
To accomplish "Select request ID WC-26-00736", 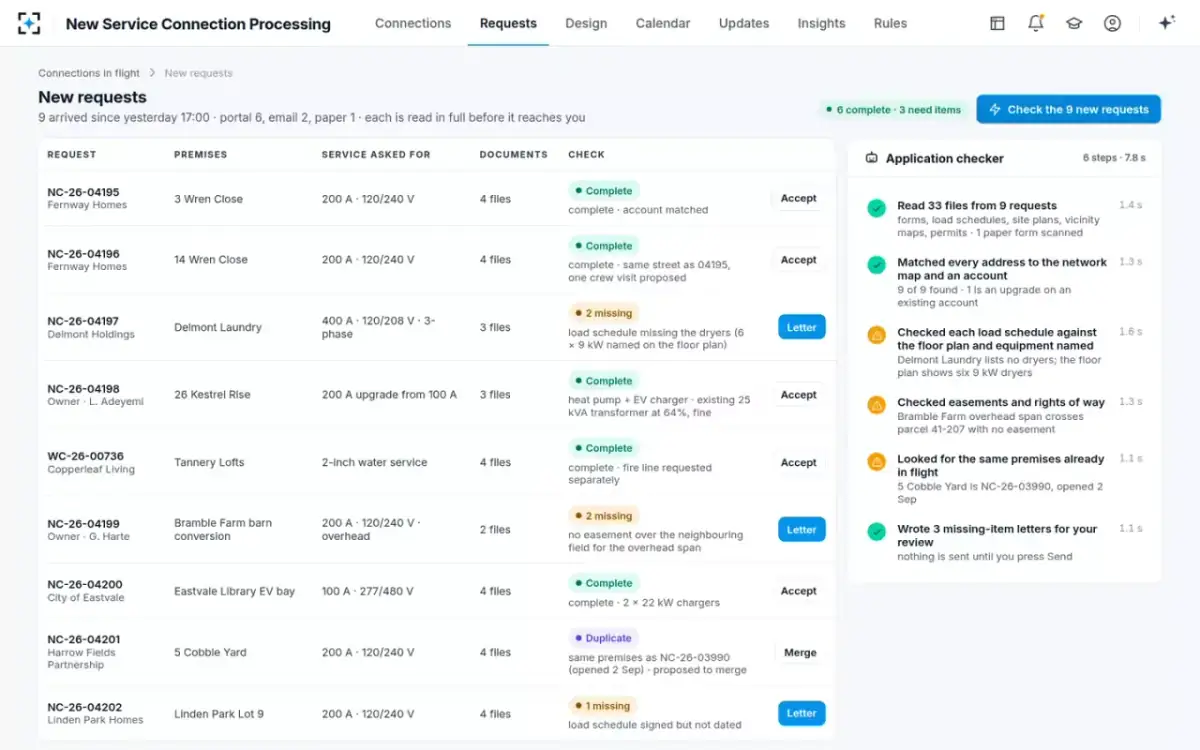I will pyautogui.click(x=85, y=456).
